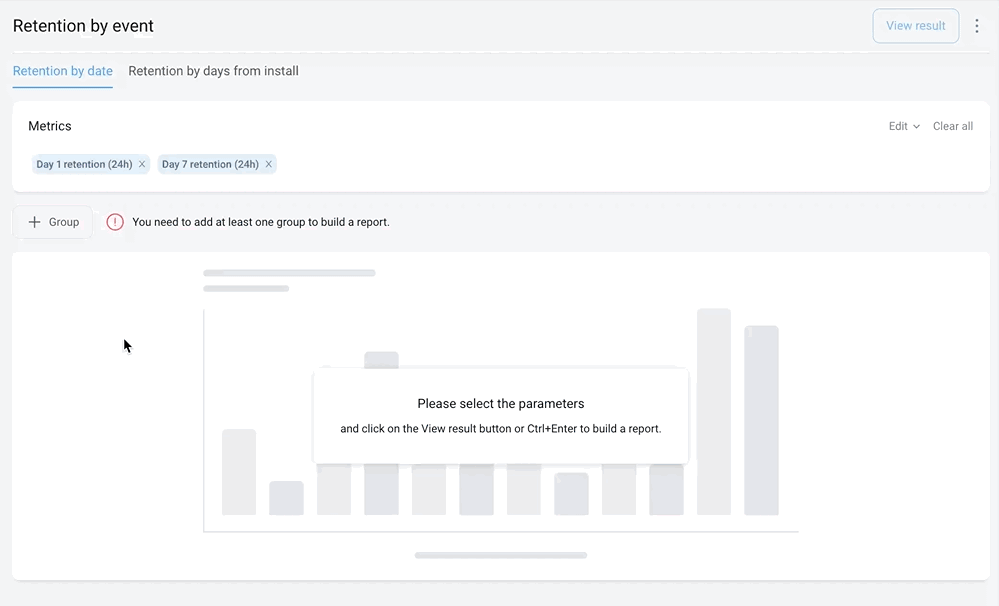Click the 'add at least one group' warning text
Screen dimensions: 999x606
261,222
